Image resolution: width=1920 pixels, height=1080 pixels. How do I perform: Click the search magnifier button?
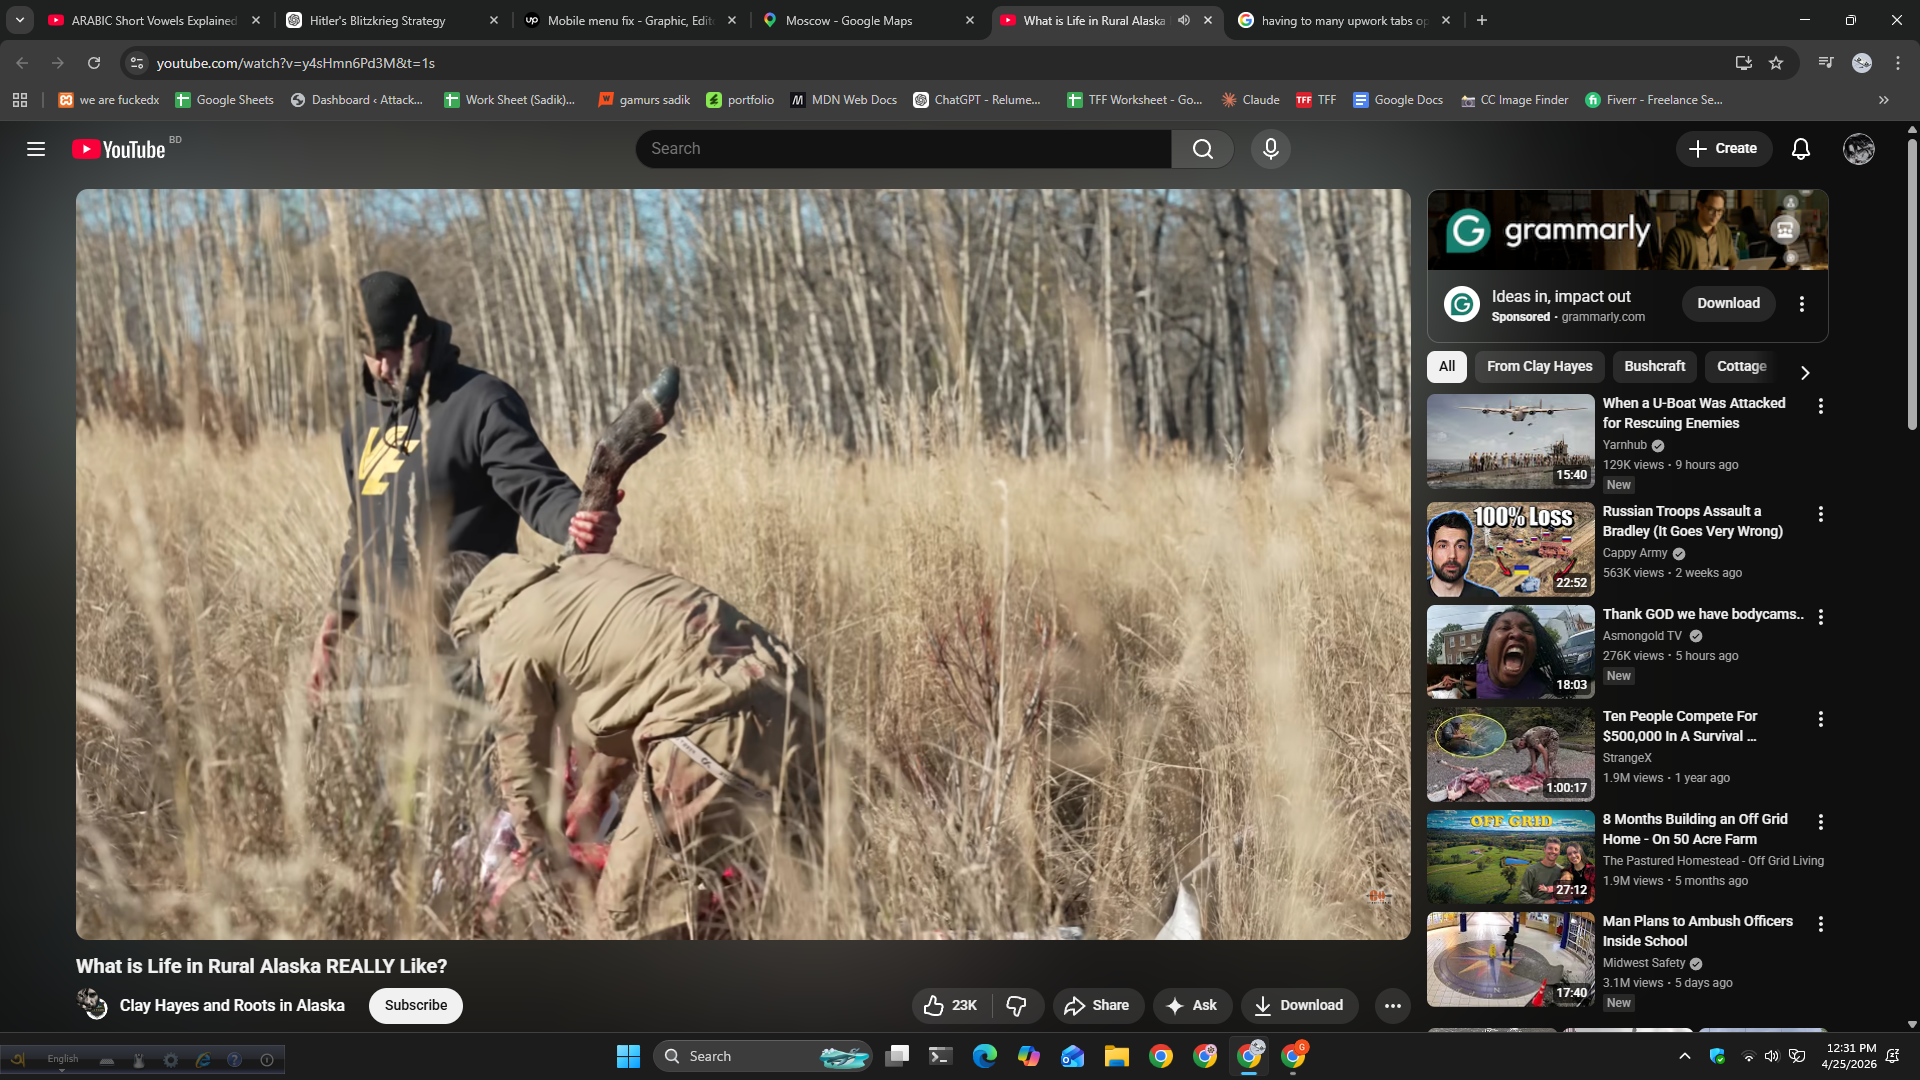point(1202,149)
